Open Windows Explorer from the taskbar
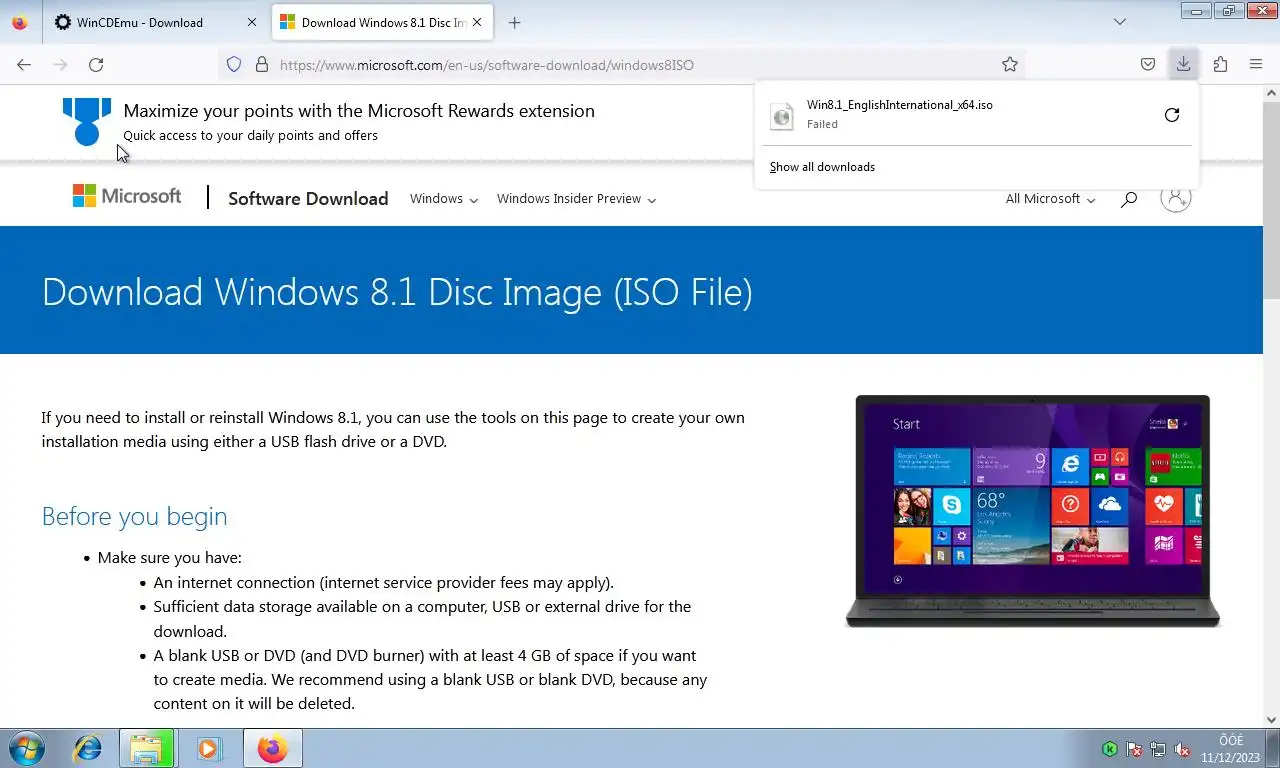Screen dimensions: 1280x768 tap(147, 748)
